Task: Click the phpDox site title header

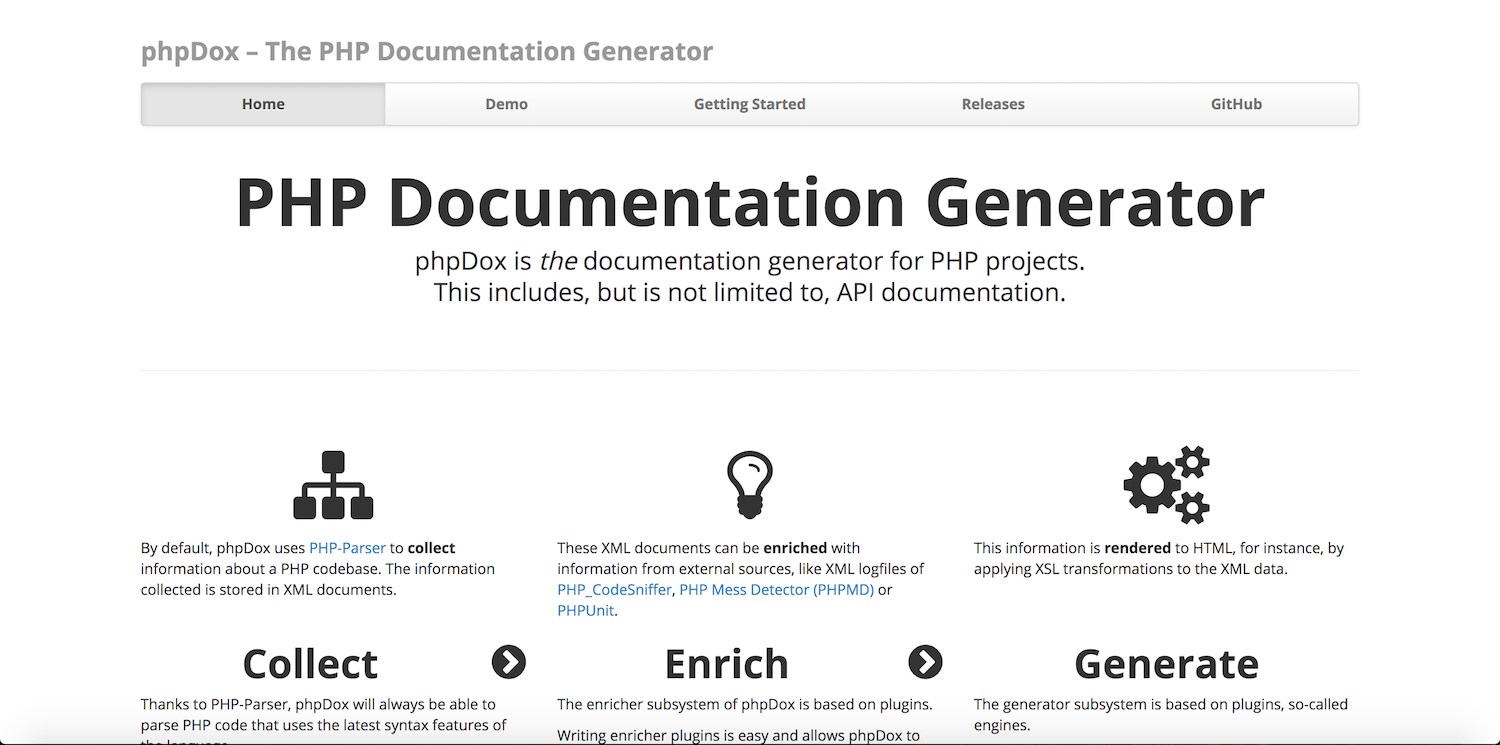Action: (x=427, y=51)
